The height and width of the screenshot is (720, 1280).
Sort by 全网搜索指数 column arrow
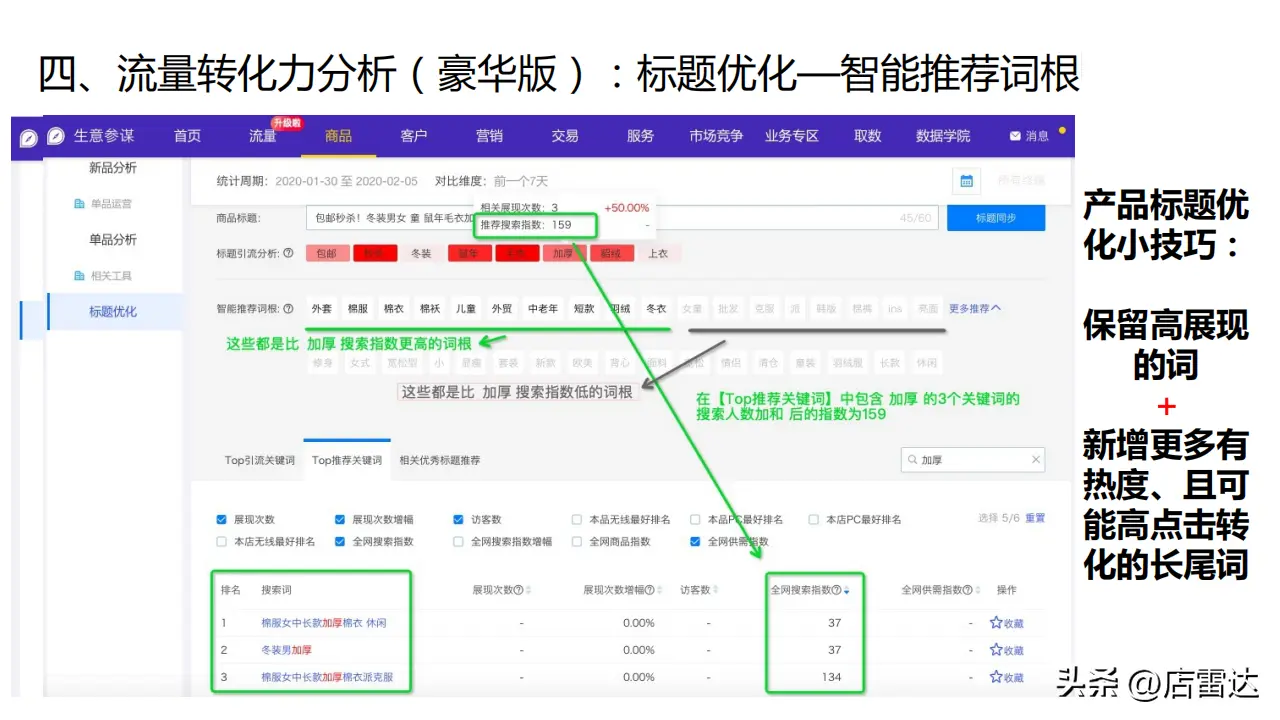tap(847, 590)
